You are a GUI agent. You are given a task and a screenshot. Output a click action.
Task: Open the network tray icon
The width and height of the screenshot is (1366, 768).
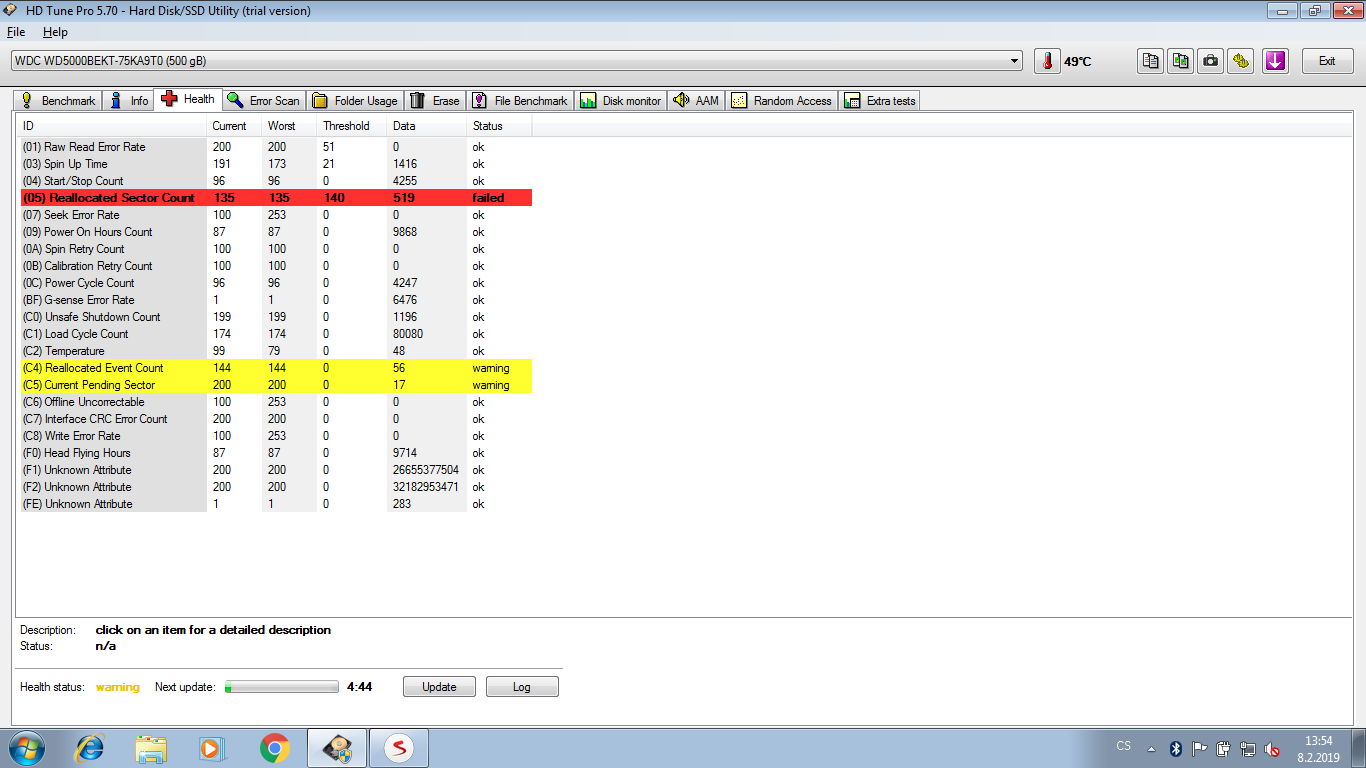click(x=1248, y=748)
